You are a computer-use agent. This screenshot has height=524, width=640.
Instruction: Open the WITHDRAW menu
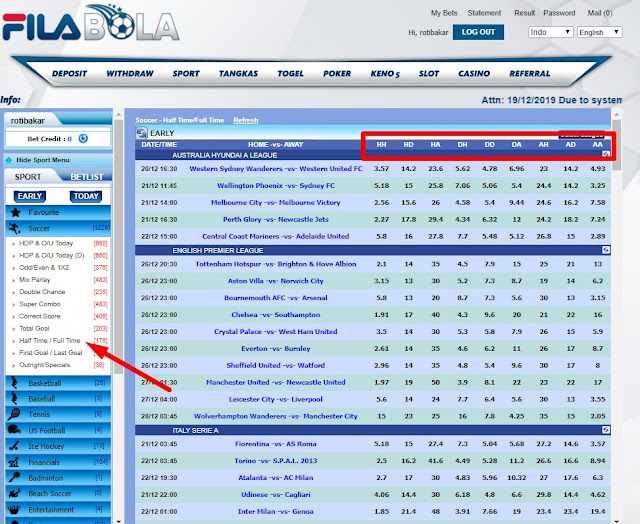point(130,74)
